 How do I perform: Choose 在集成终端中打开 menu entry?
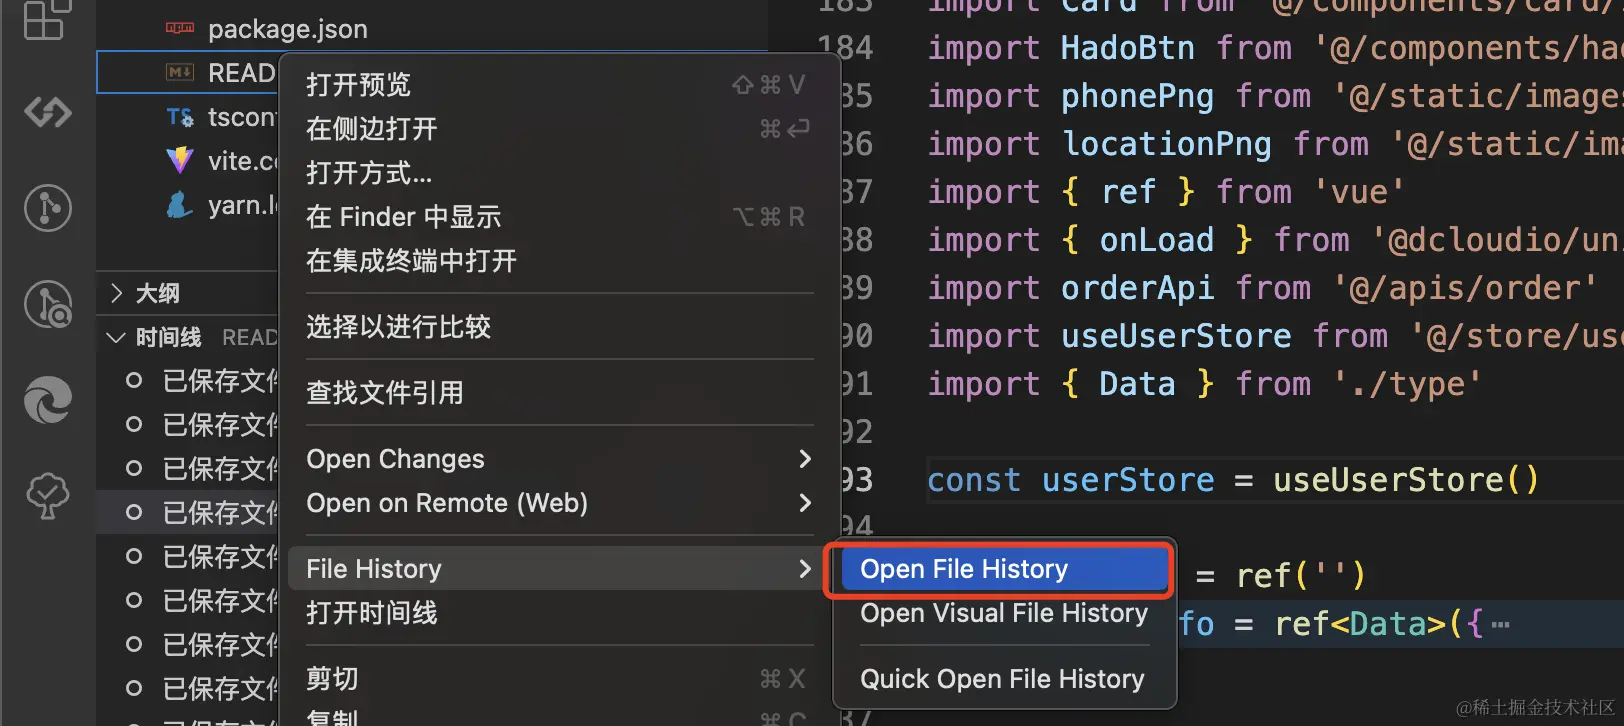click(559, 261)
